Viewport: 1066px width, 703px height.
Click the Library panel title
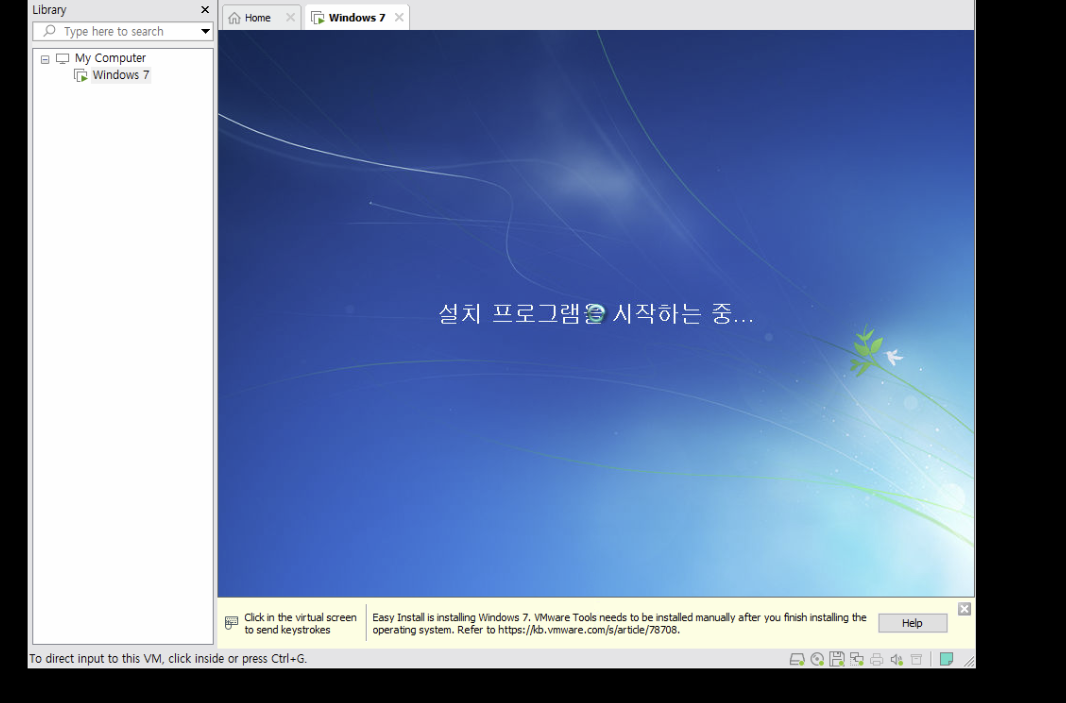pyautogui.click(x=49, y=10)
